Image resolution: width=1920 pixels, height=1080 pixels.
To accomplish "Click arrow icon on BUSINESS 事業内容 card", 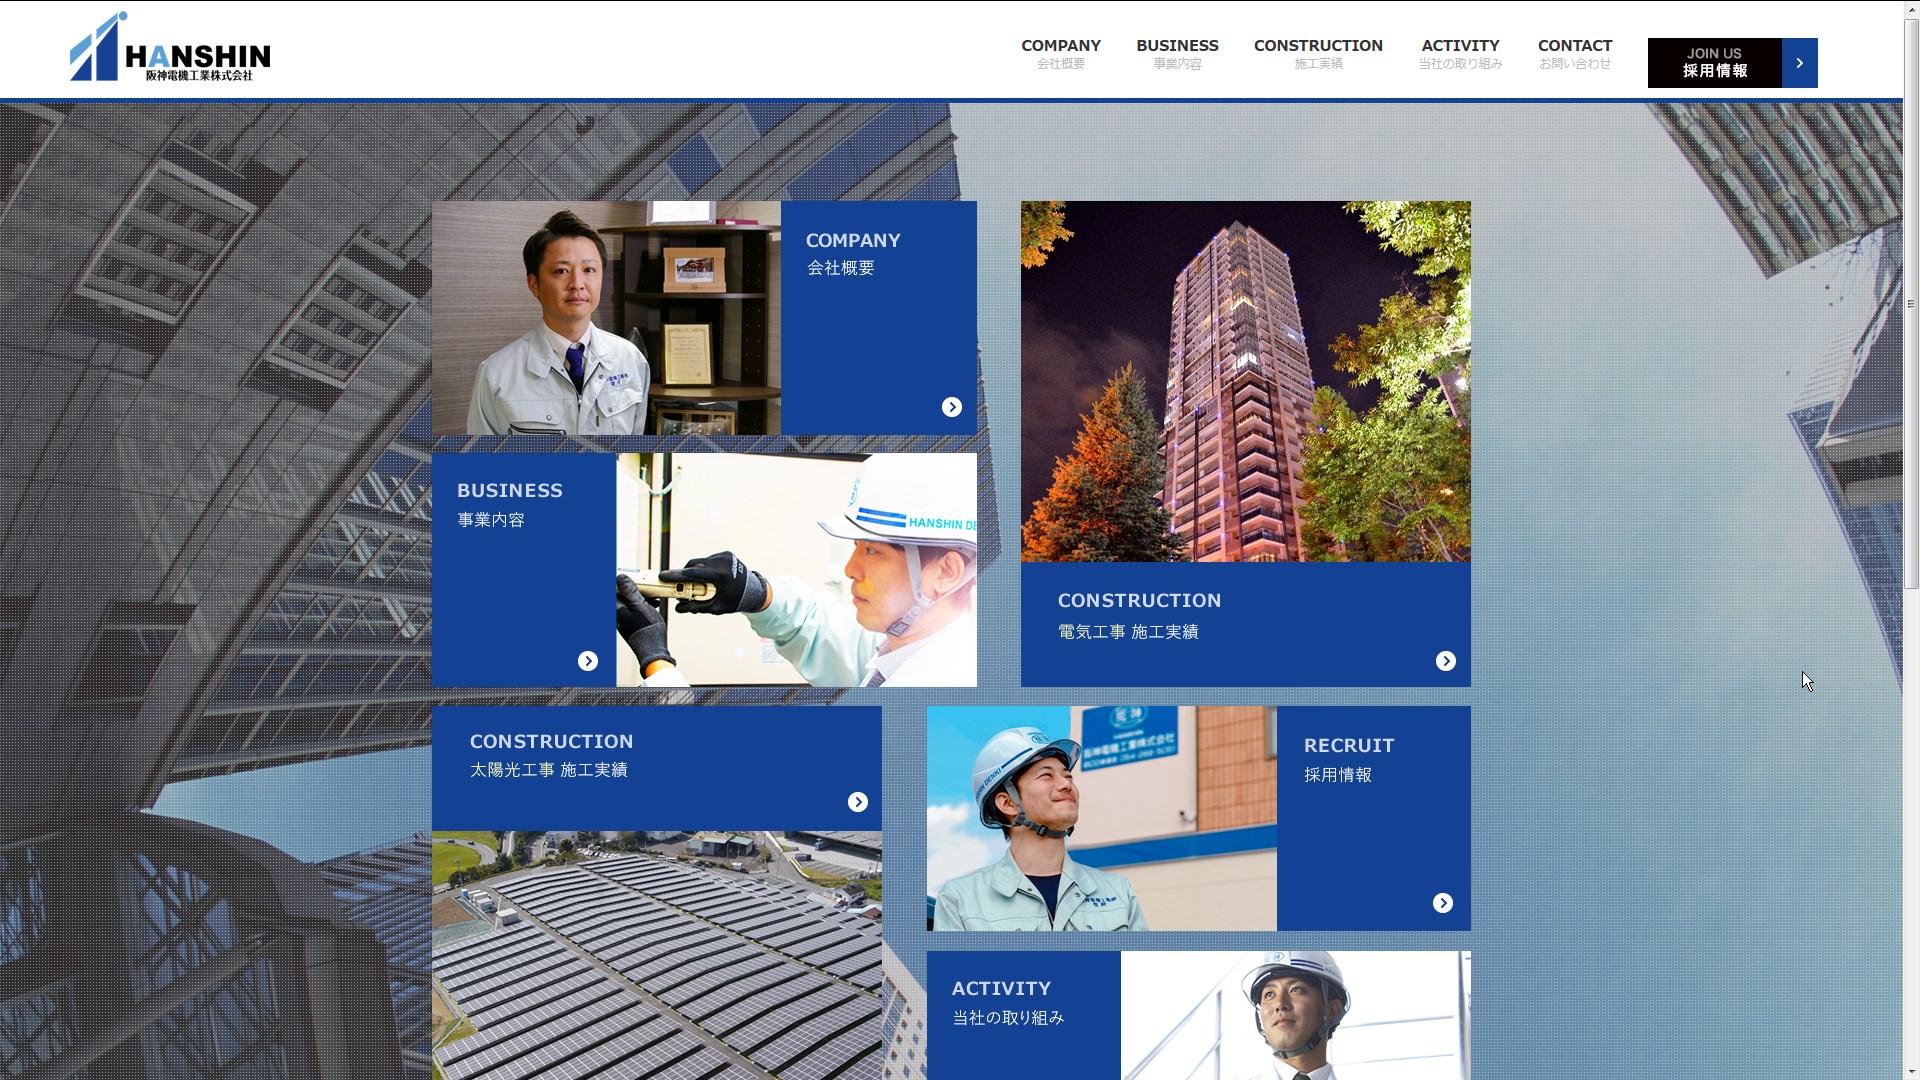I will coord(588,661).
